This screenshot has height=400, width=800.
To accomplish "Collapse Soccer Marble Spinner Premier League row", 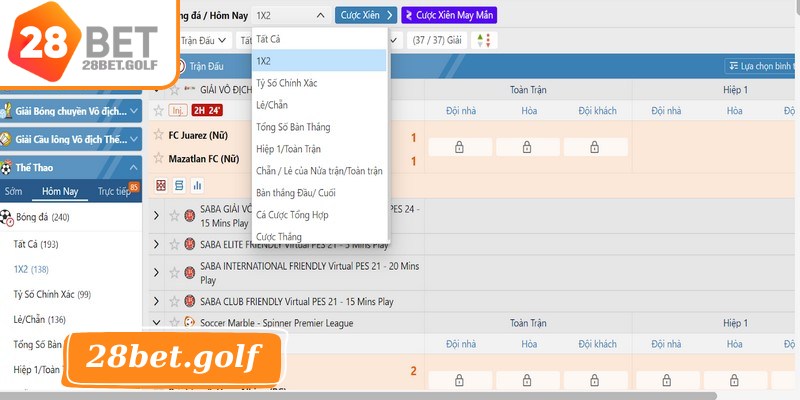I will pos(156,323).
